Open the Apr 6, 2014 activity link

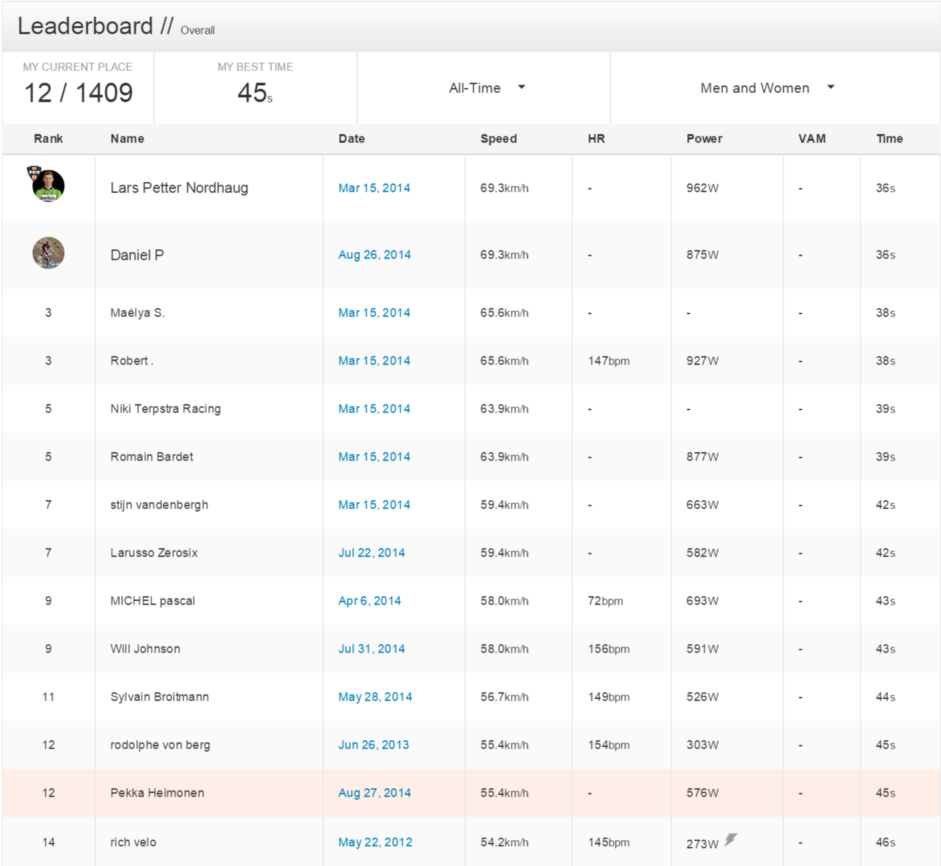(x=369, y=601)
